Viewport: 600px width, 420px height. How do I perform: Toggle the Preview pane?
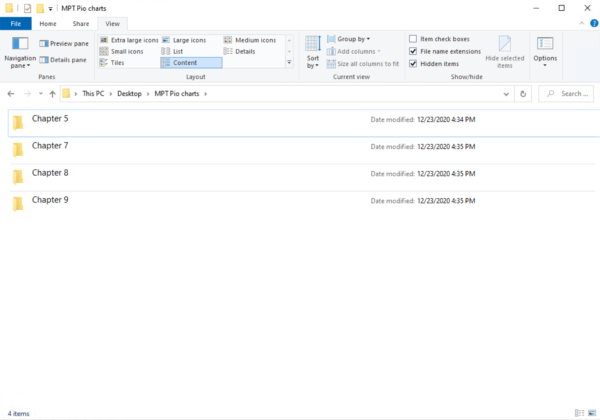[63, 44]
